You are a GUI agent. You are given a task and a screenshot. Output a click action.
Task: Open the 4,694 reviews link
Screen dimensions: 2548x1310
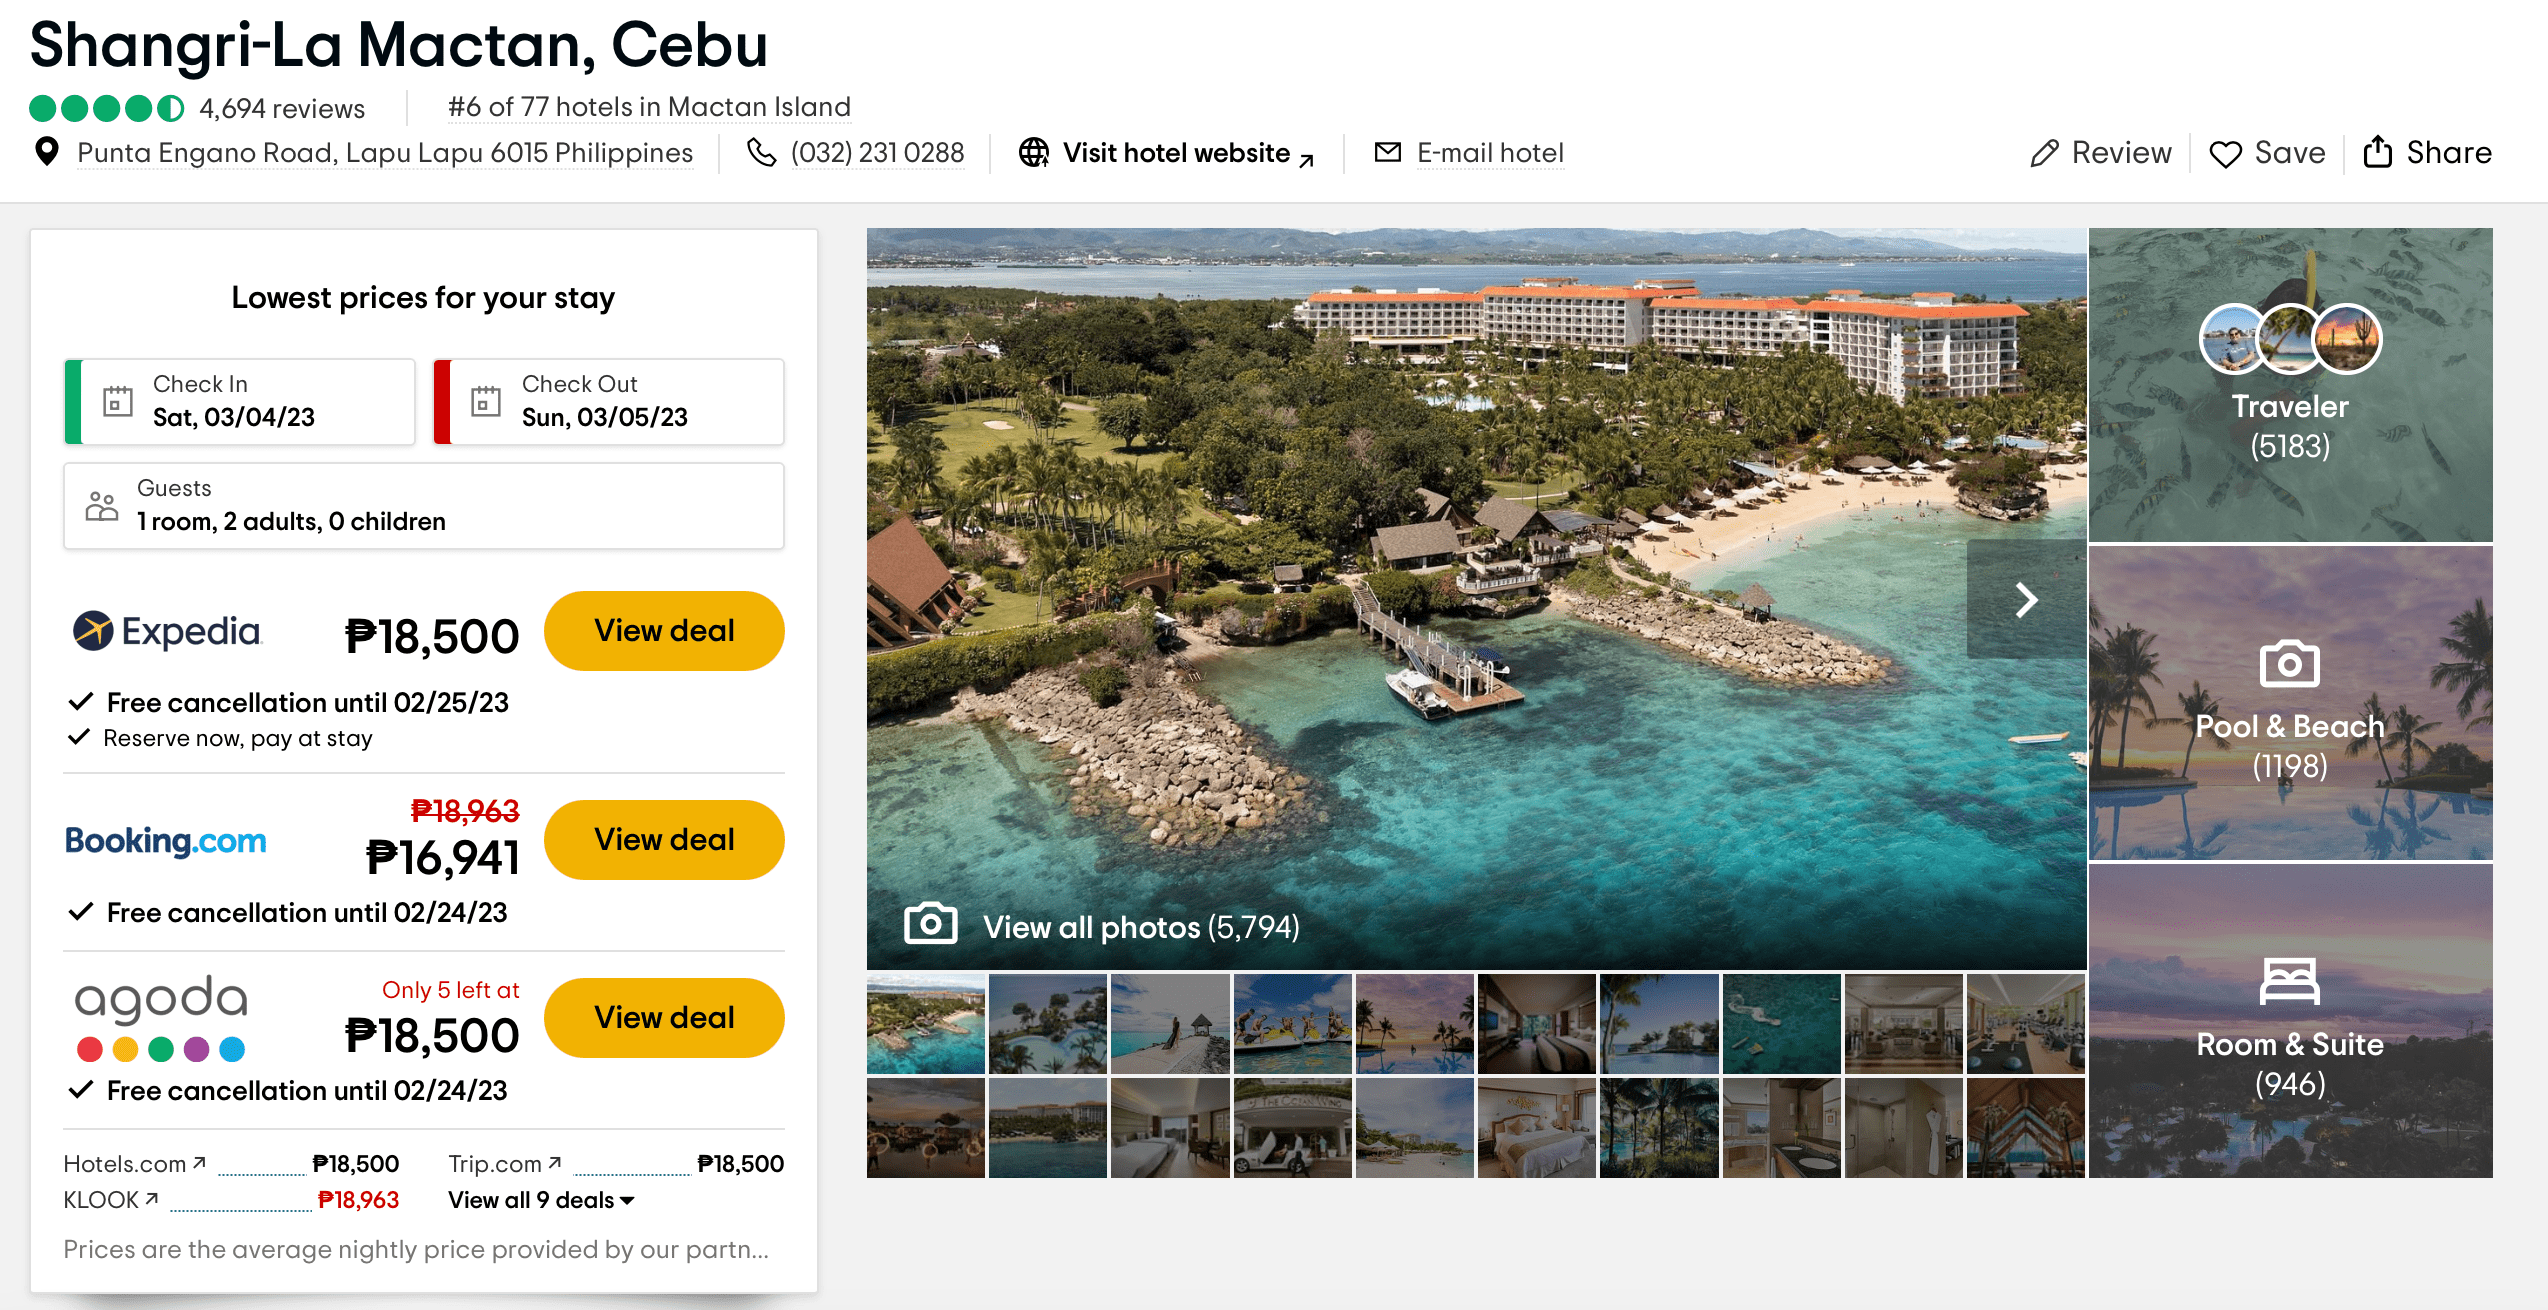point(281,107)
